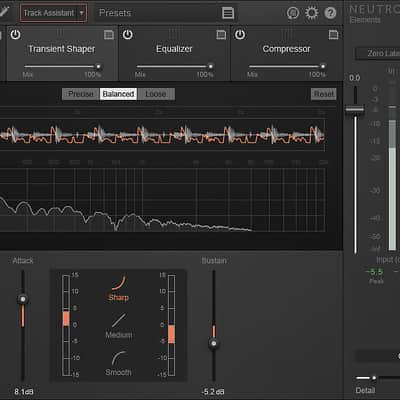This screenshot has height=400, width=400.
Task: Open the Track Assistant dropdown
Action: (x=54, y=13)
